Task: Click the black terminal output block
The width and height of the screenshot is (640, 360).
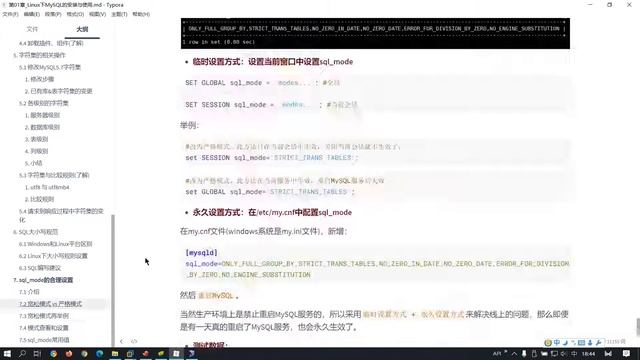Action: [x=375, y=33]
